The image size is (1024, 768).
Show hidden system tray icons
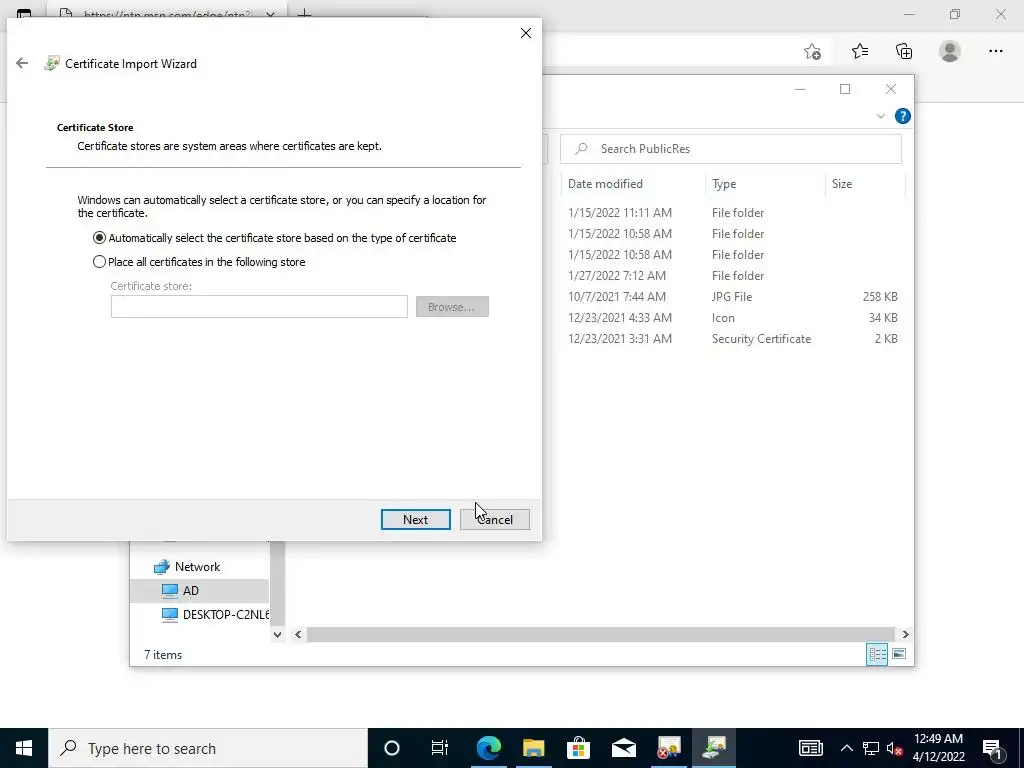coord(846,748)
